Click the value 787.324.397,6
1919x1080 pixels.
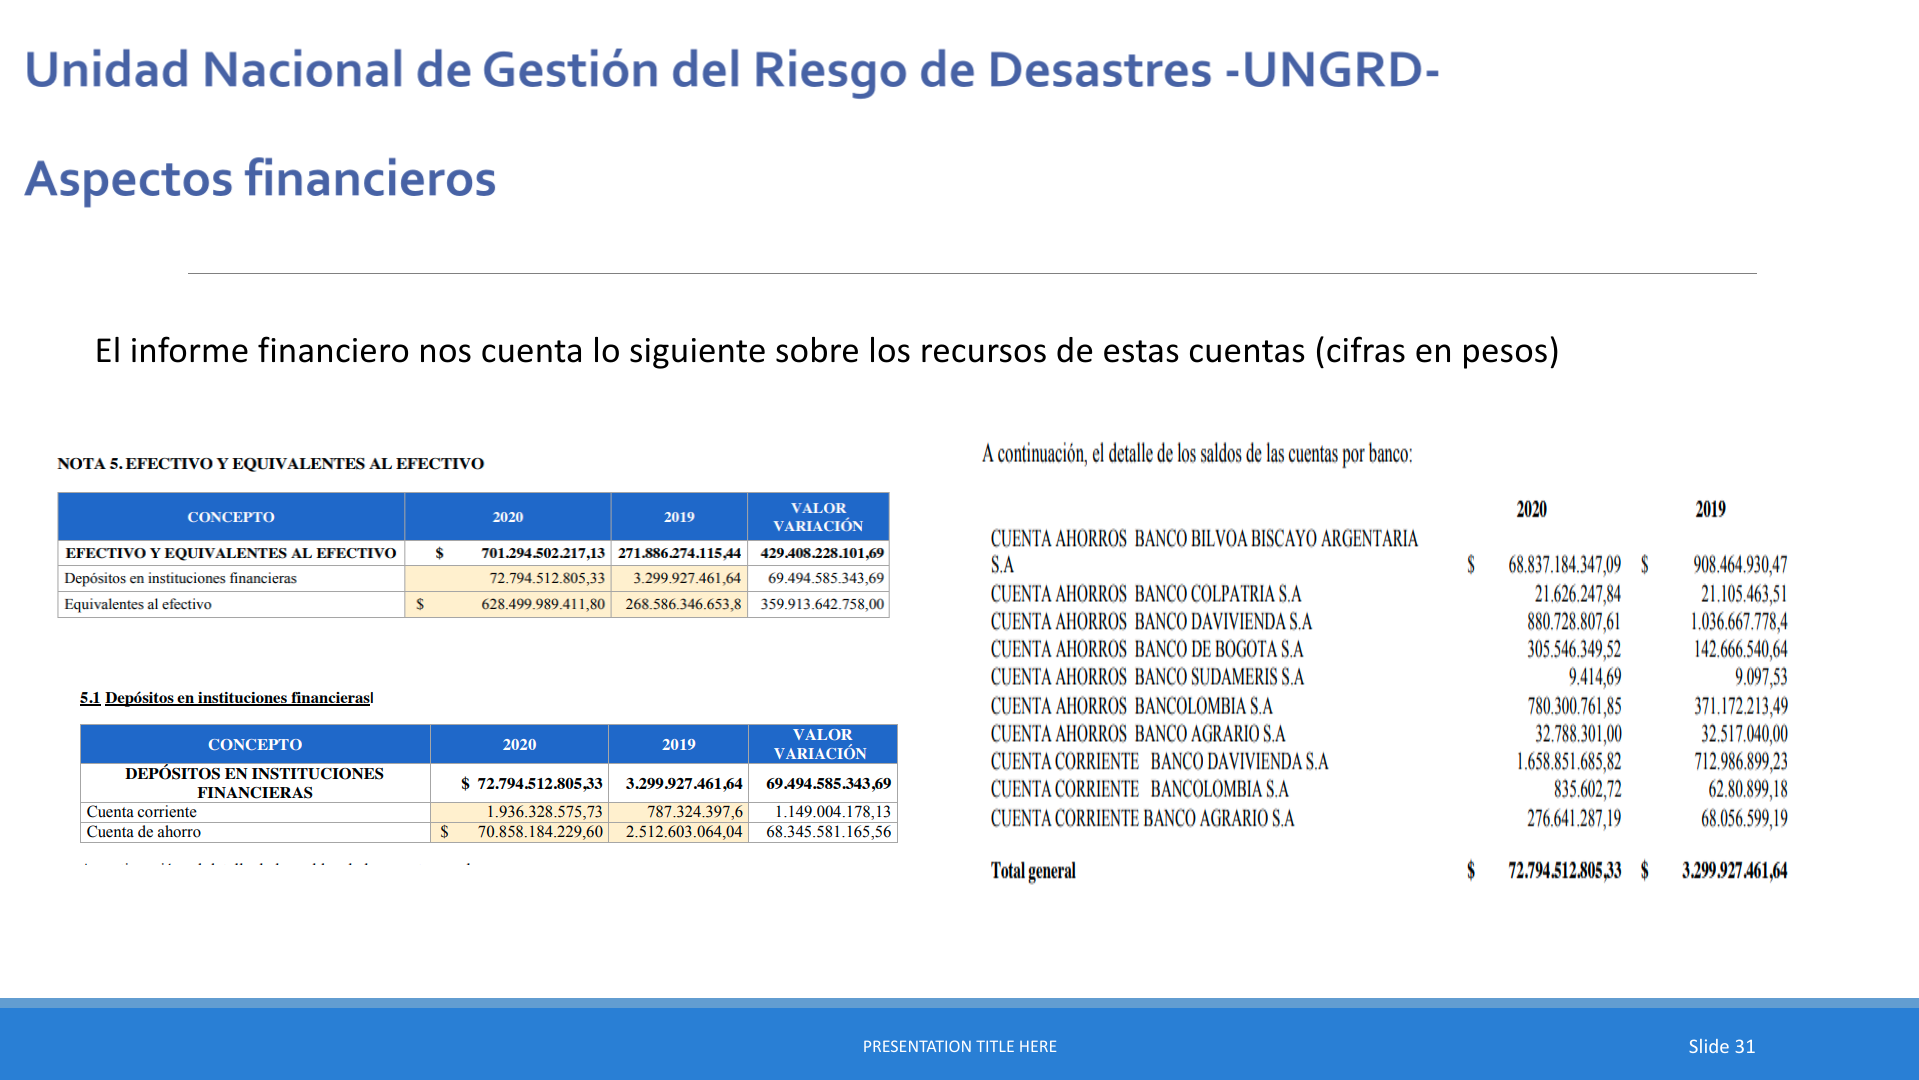[x=695, y=812]
